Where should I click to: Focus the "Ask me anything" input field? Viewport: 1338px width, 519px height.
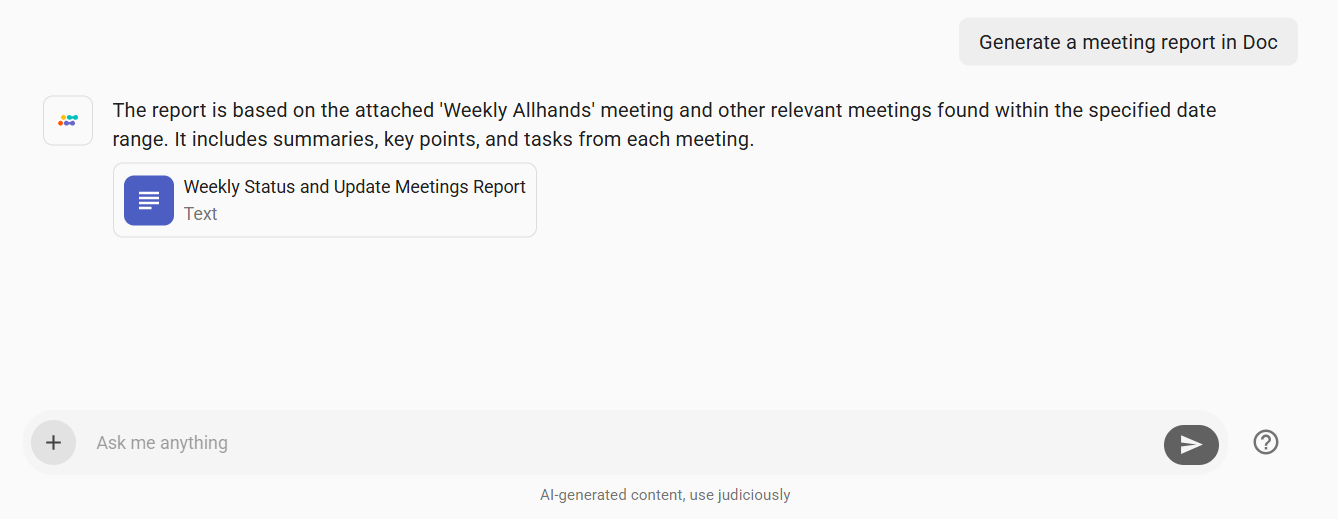coord(620,442)
